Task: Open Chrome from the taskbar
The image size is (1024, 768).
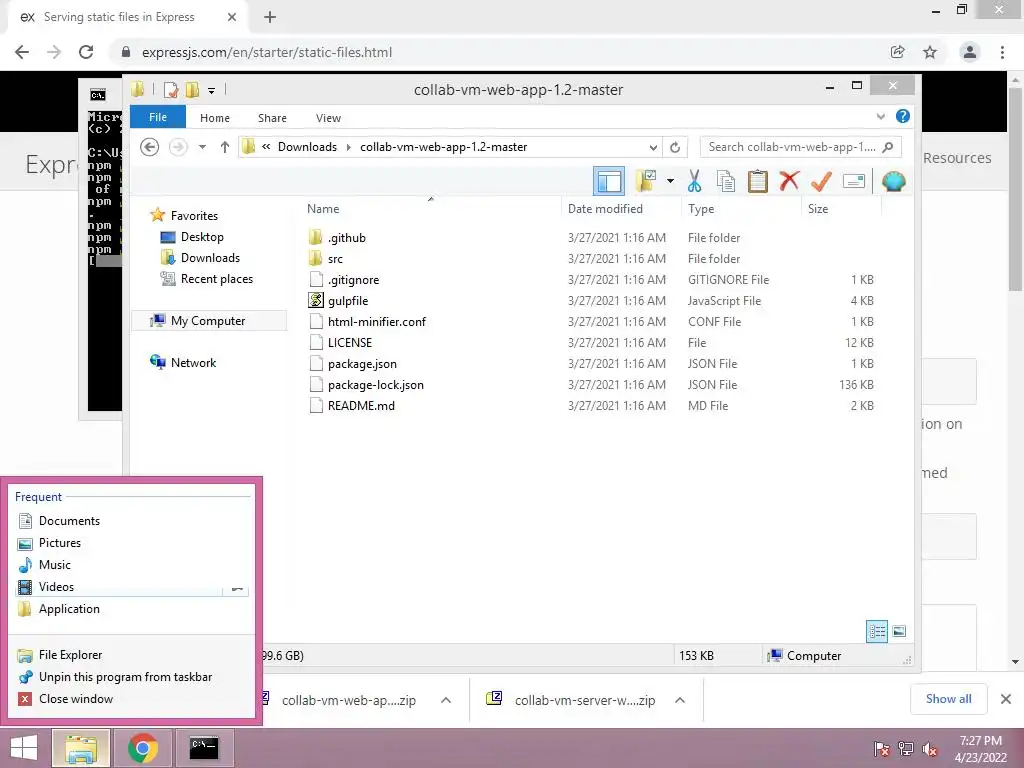Action: click(x=142, y=748)
